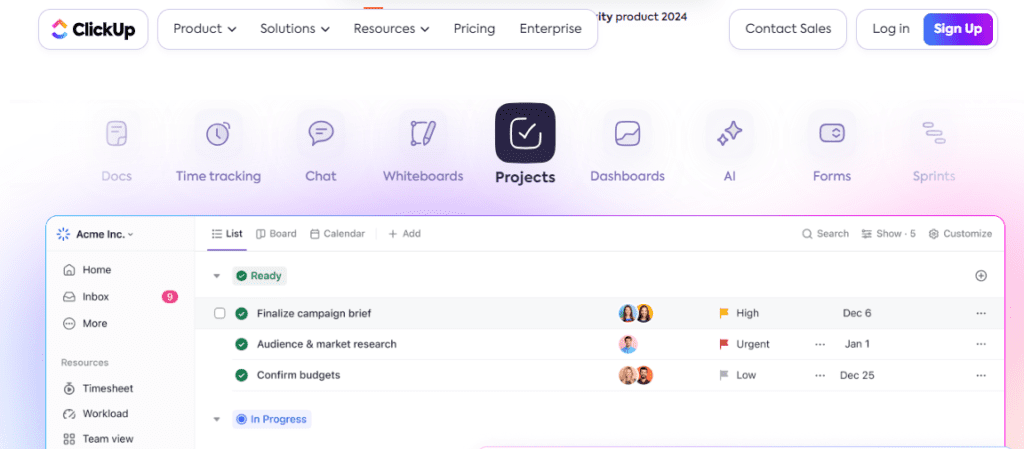
Task: Toggle the Confirm budgets completion status circle
Action: point(241,375)
